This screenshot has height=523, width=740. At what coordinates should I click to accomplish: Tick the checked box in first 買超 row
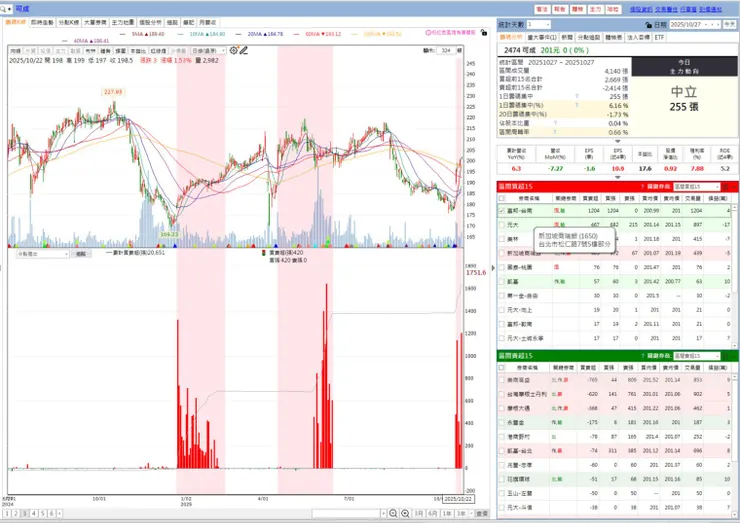point(502,211)
